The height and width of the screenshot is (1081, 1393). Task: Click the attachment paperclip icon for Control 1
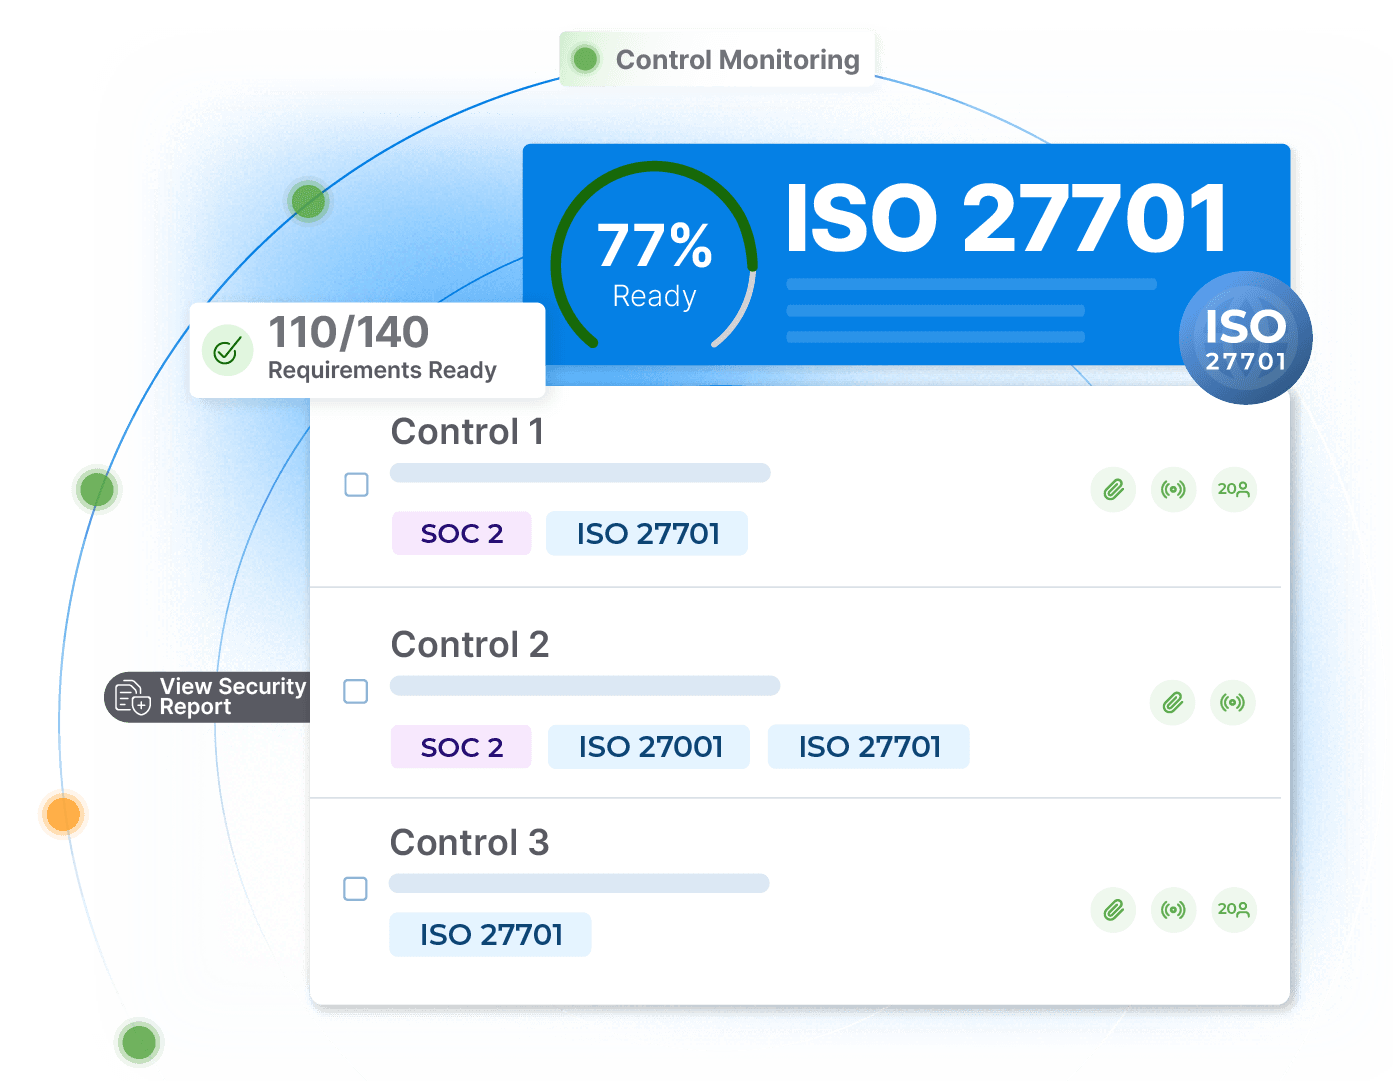[x=1113, y=490]
